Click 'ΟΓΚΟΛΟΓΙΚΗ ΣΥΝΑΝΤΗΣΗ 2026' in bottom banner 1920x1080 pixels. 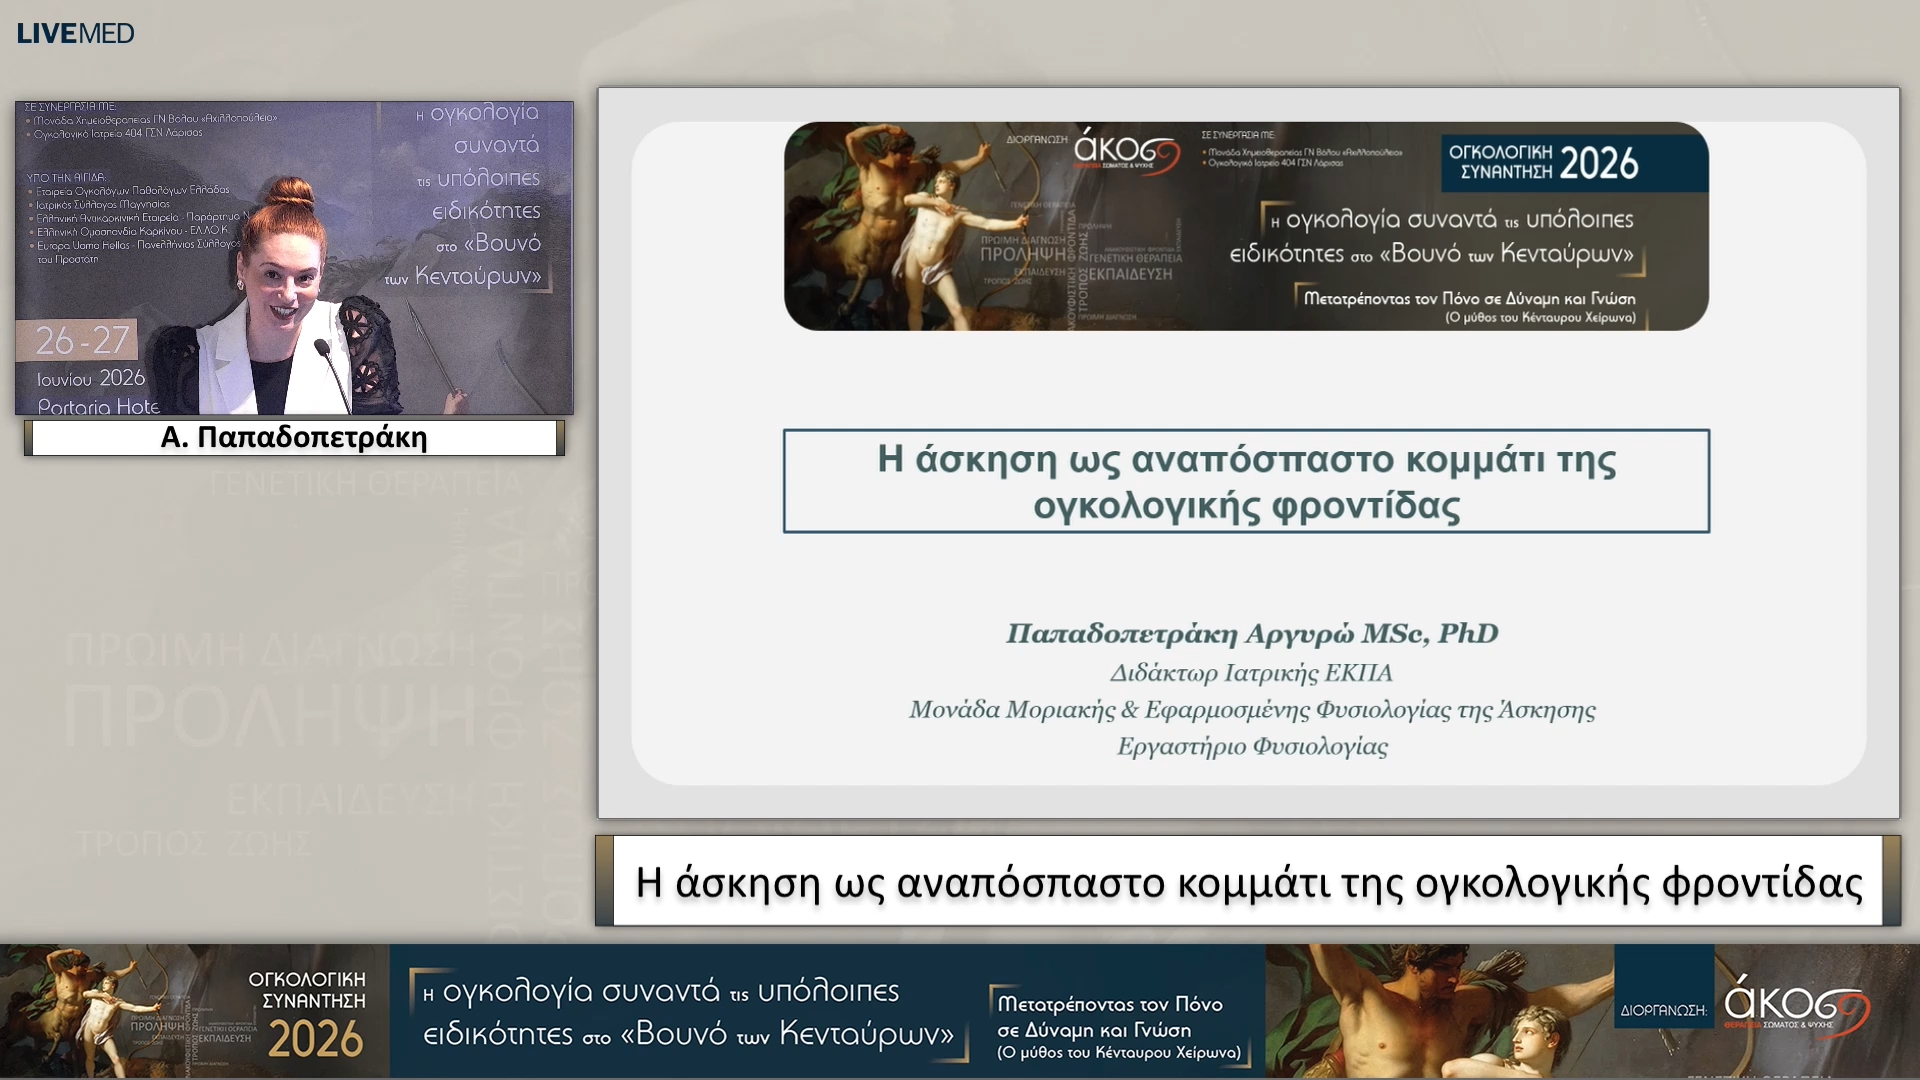click(x=308, y=1013)
